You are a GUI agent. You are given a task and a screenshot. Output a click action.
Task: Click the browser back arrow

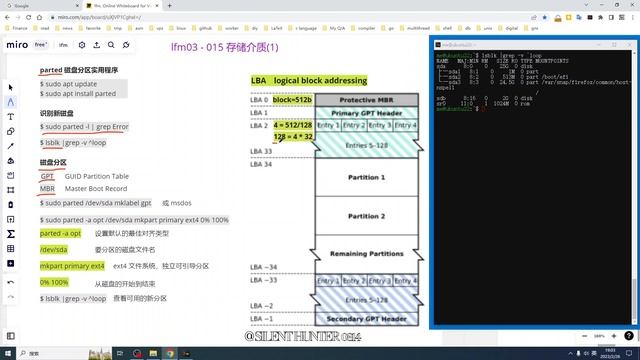point(7,17)
